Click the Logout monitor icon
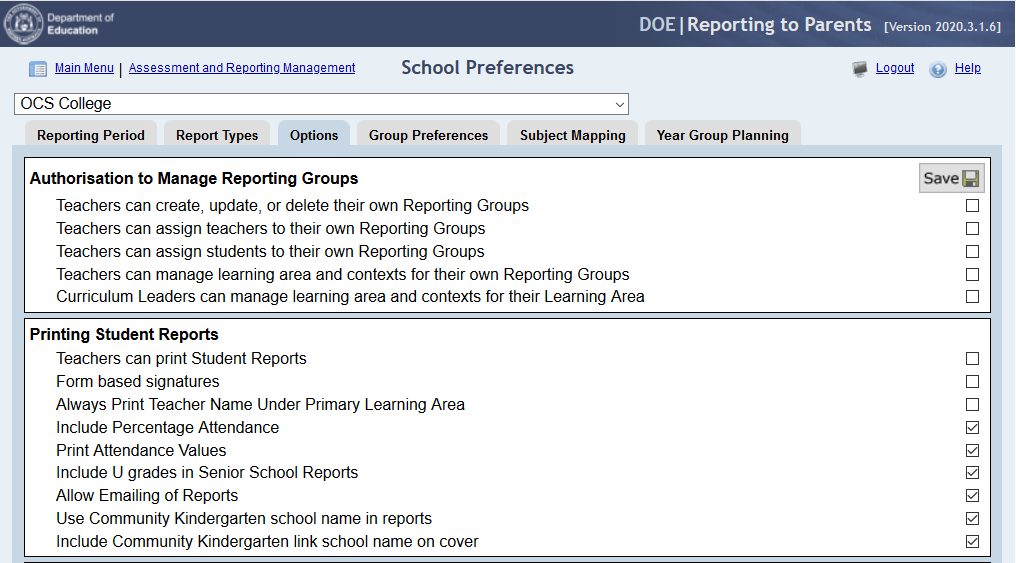This screenshot has width=1016, height=563. (859, 69)
